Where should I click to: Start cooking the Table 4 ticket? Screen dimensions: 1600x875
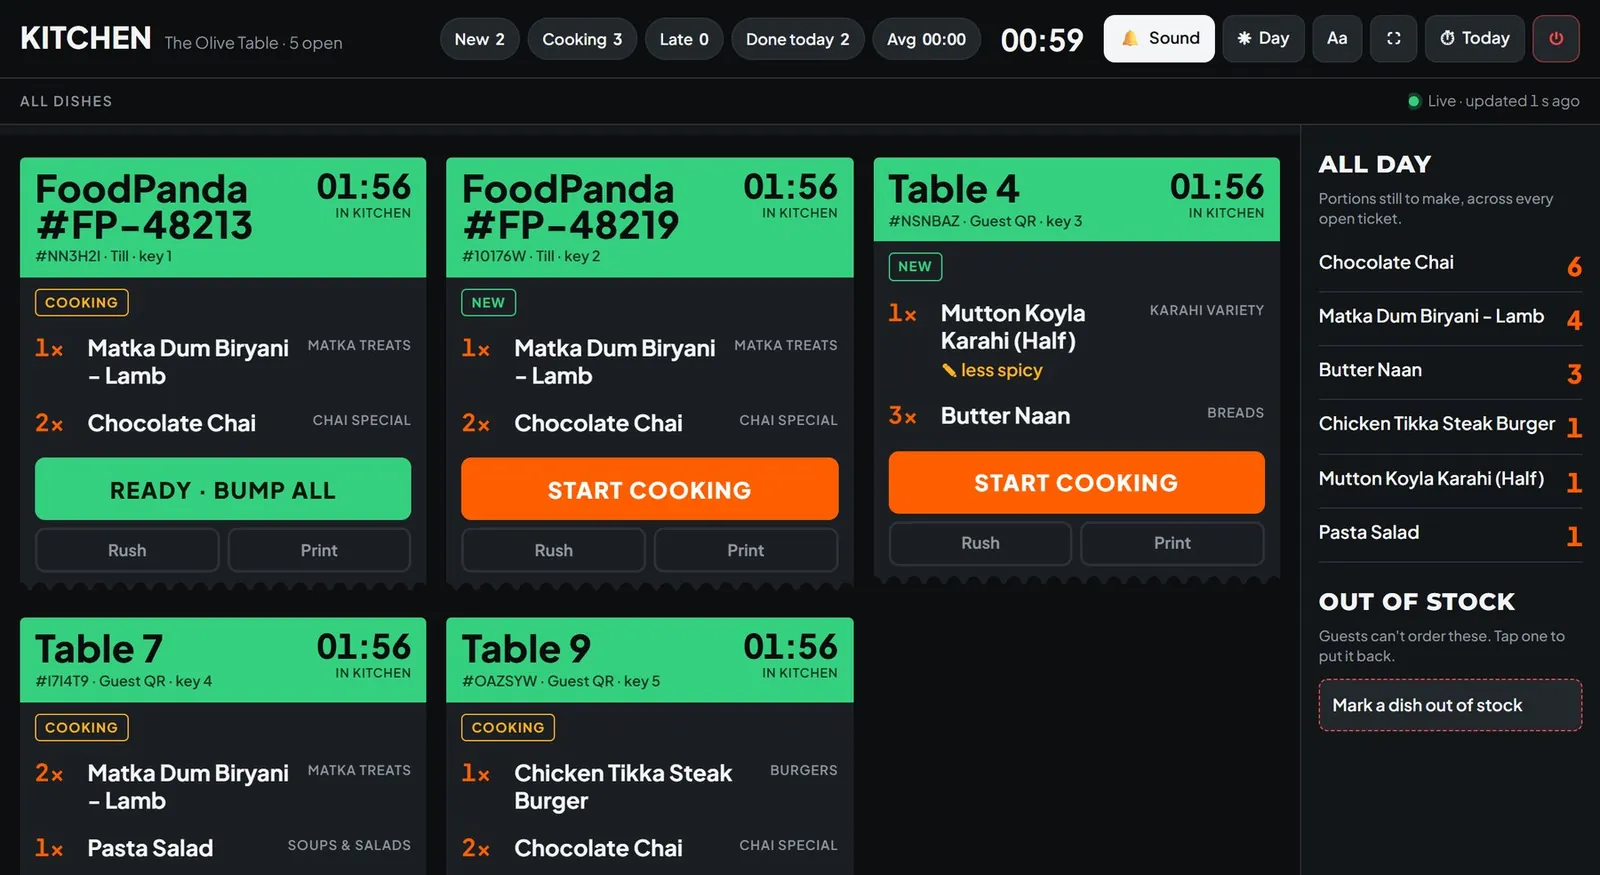coord(1076,482)
